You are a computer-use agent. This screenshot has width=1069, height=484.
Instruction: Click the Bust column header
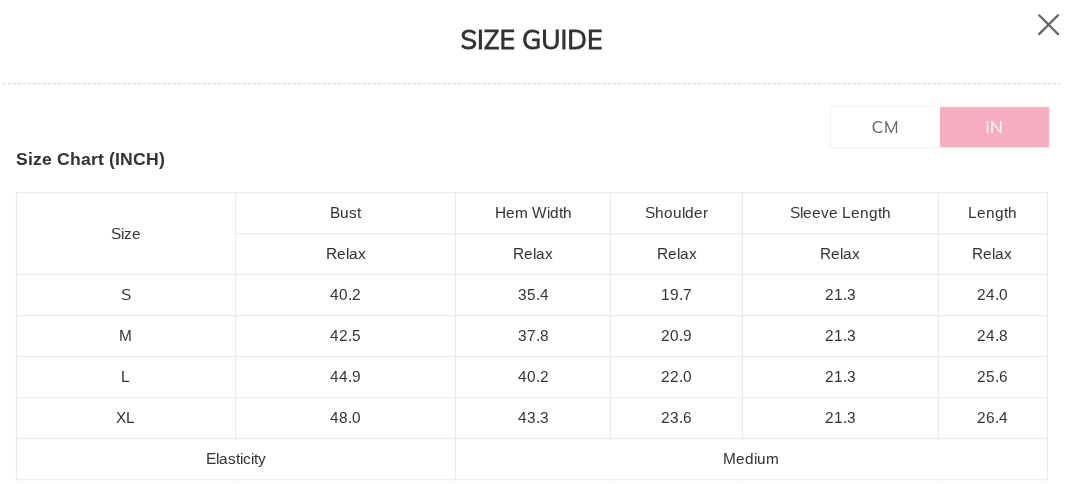(x=345, y=213)
